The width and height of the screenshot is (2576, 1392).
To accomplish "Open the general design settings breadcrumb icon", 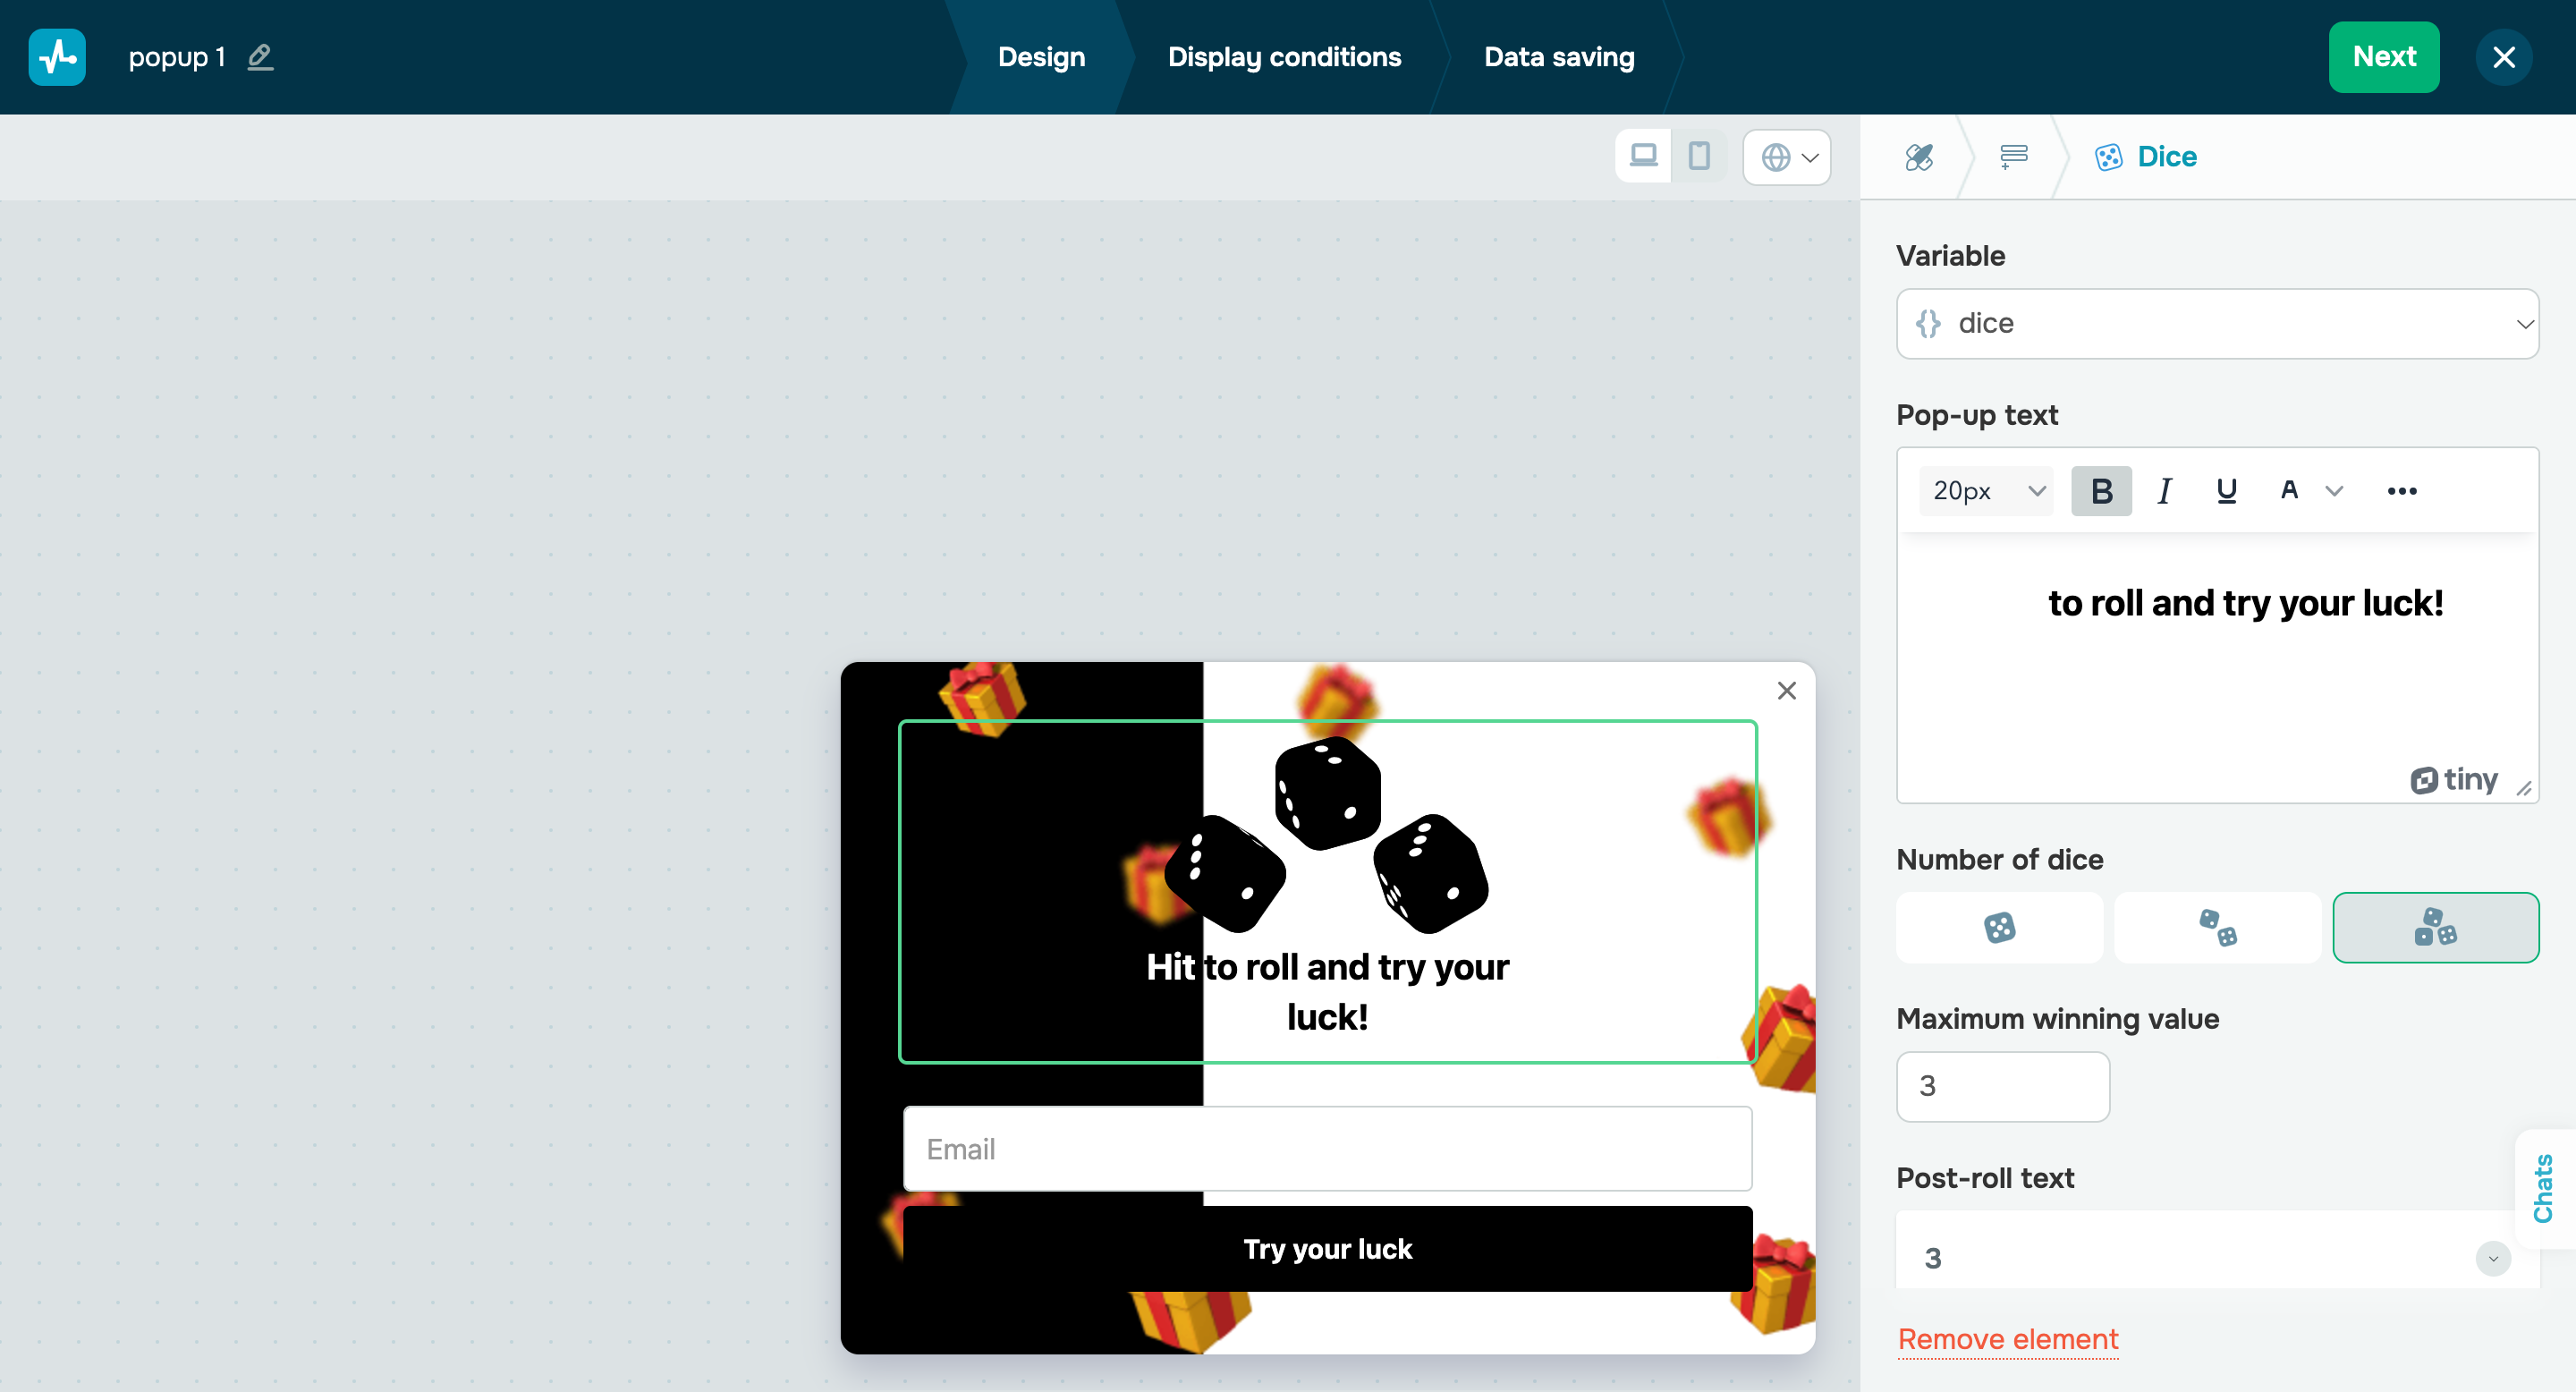I will 1918,157.
